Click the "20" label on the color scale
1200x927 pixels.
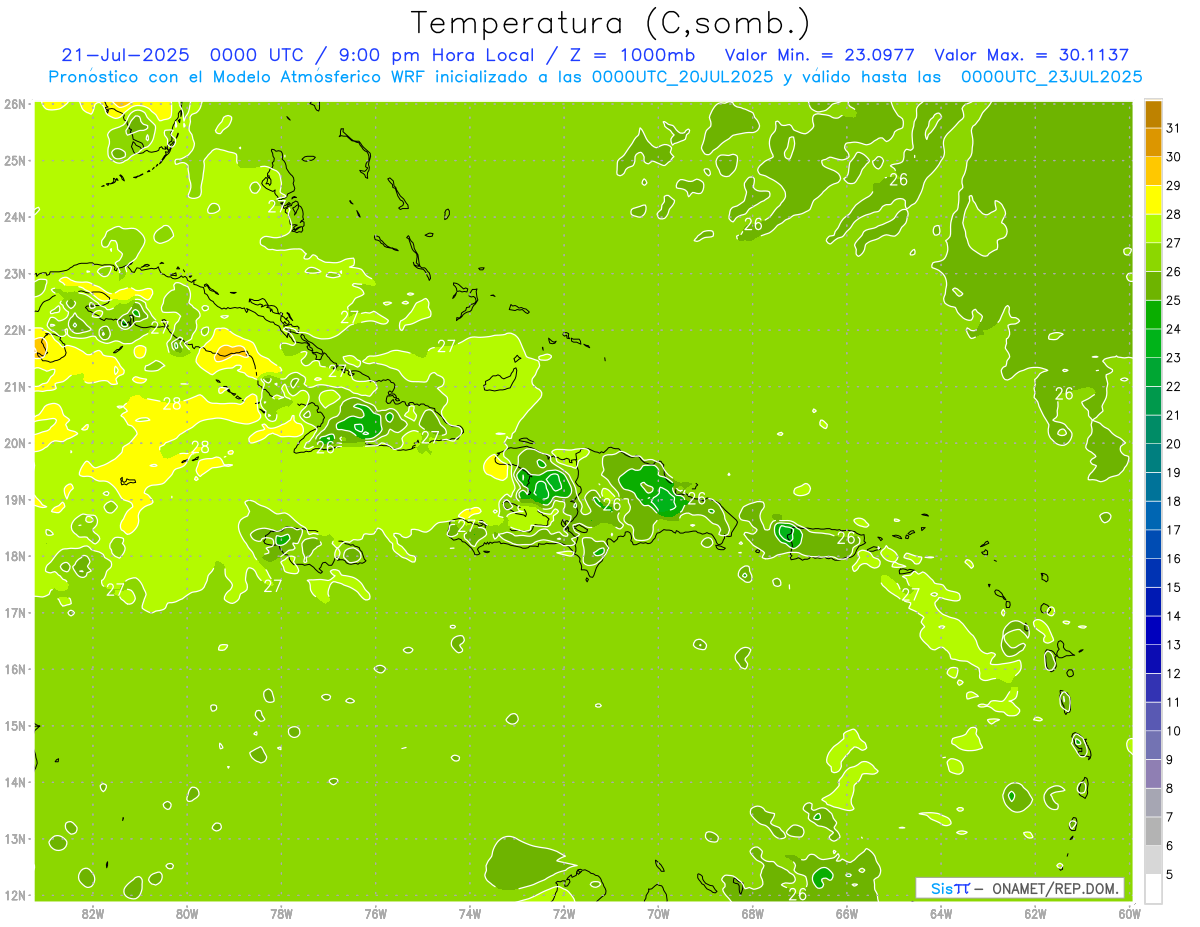(x=1173, y=444)
